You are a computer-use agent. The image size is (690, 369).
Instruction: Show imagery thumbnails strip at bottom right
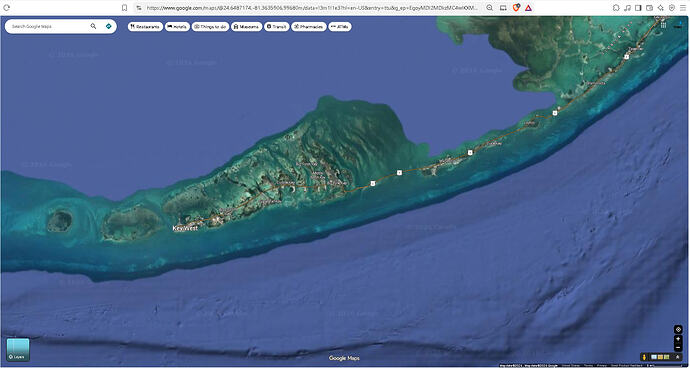click(x=660, y=357)
